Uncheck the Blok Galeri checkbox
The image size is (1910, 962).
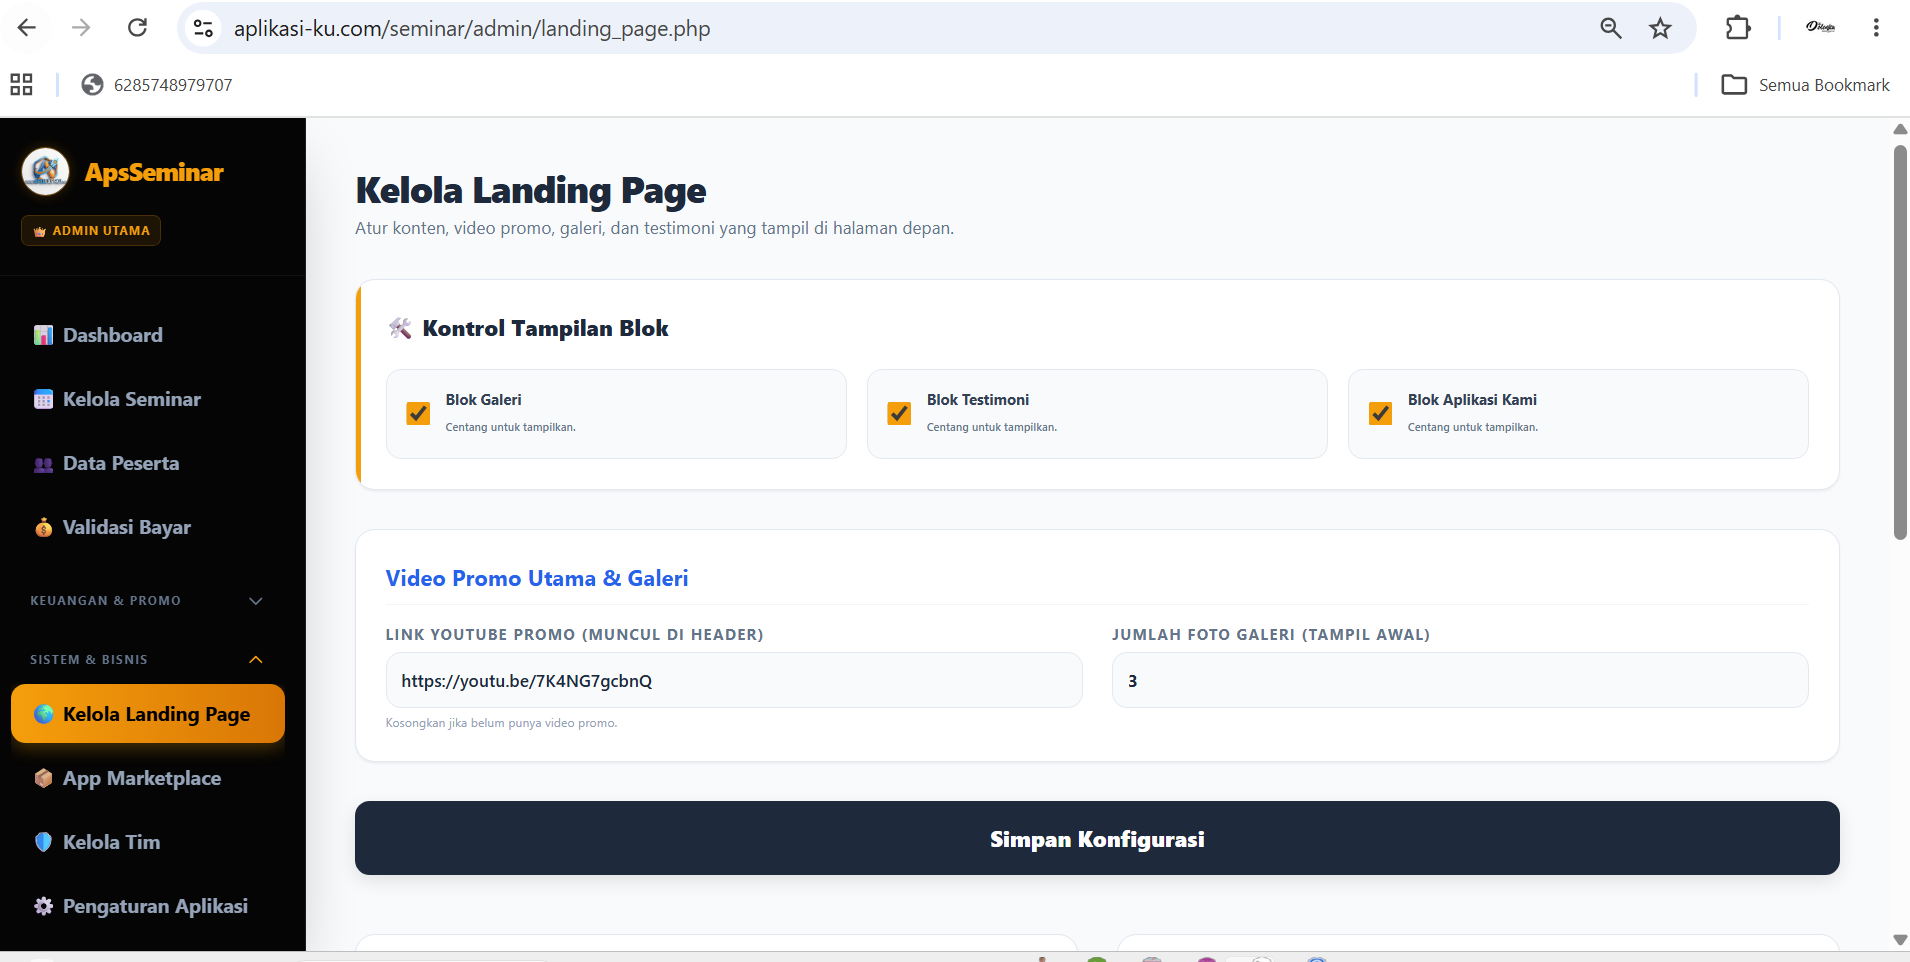418,413
